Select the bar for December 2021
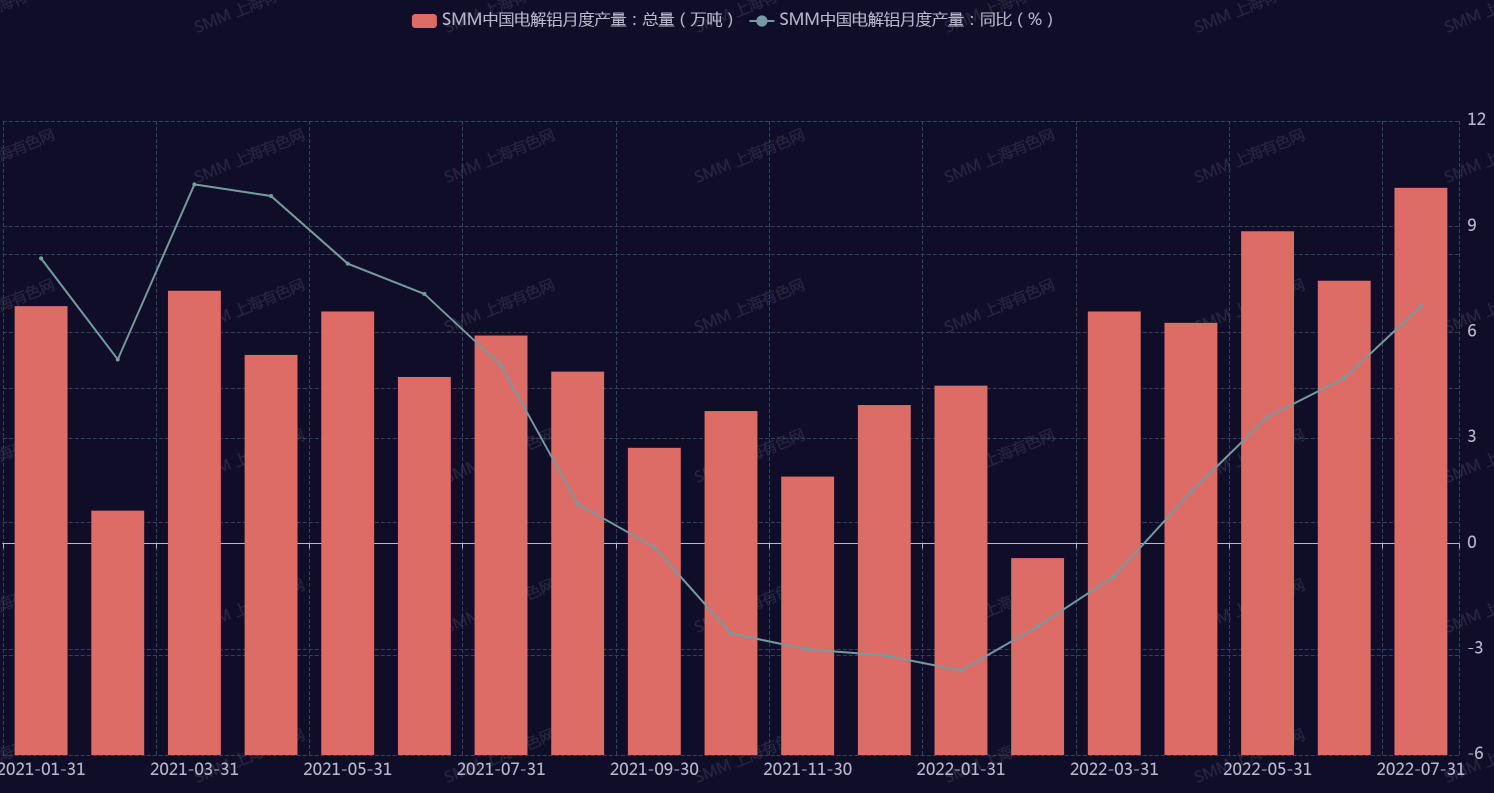Viewport: 1494px width, 793px height. point(884,580)
